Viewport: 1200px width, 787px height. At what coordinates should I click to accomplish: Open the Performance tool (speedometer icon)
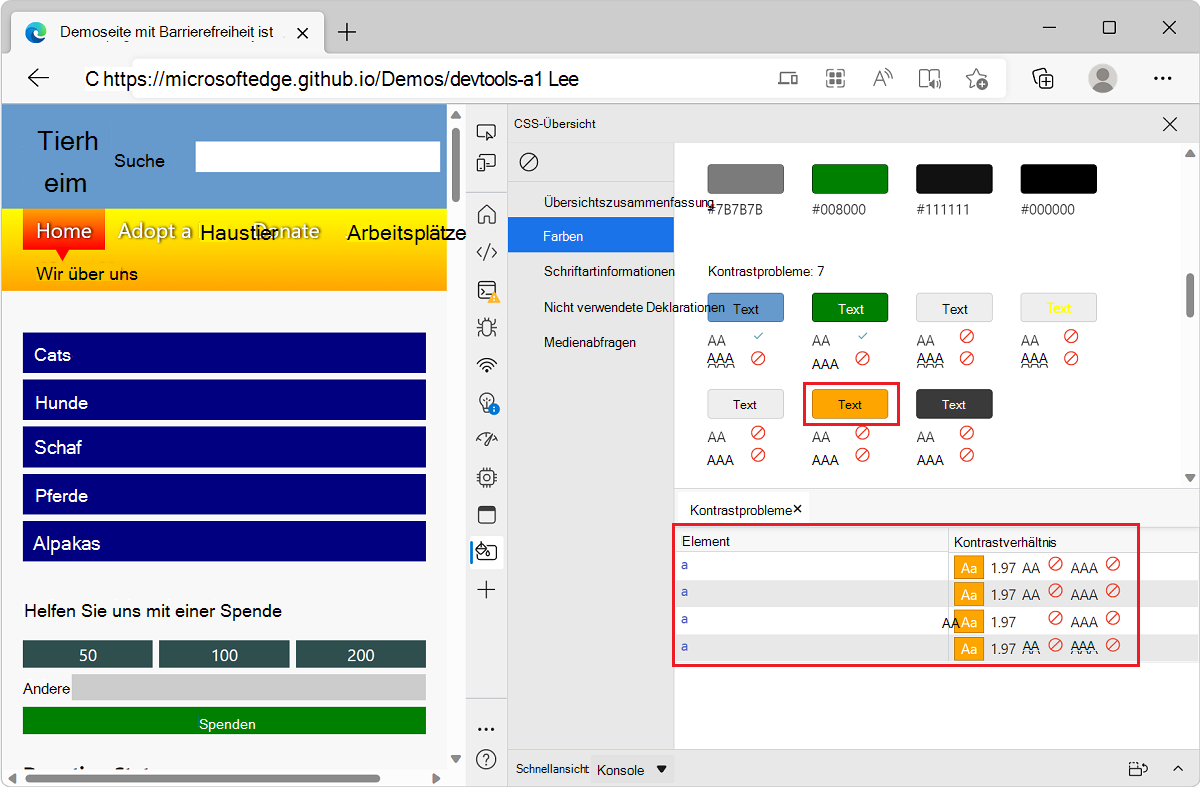pyautogui.click(x=486, y=439)
